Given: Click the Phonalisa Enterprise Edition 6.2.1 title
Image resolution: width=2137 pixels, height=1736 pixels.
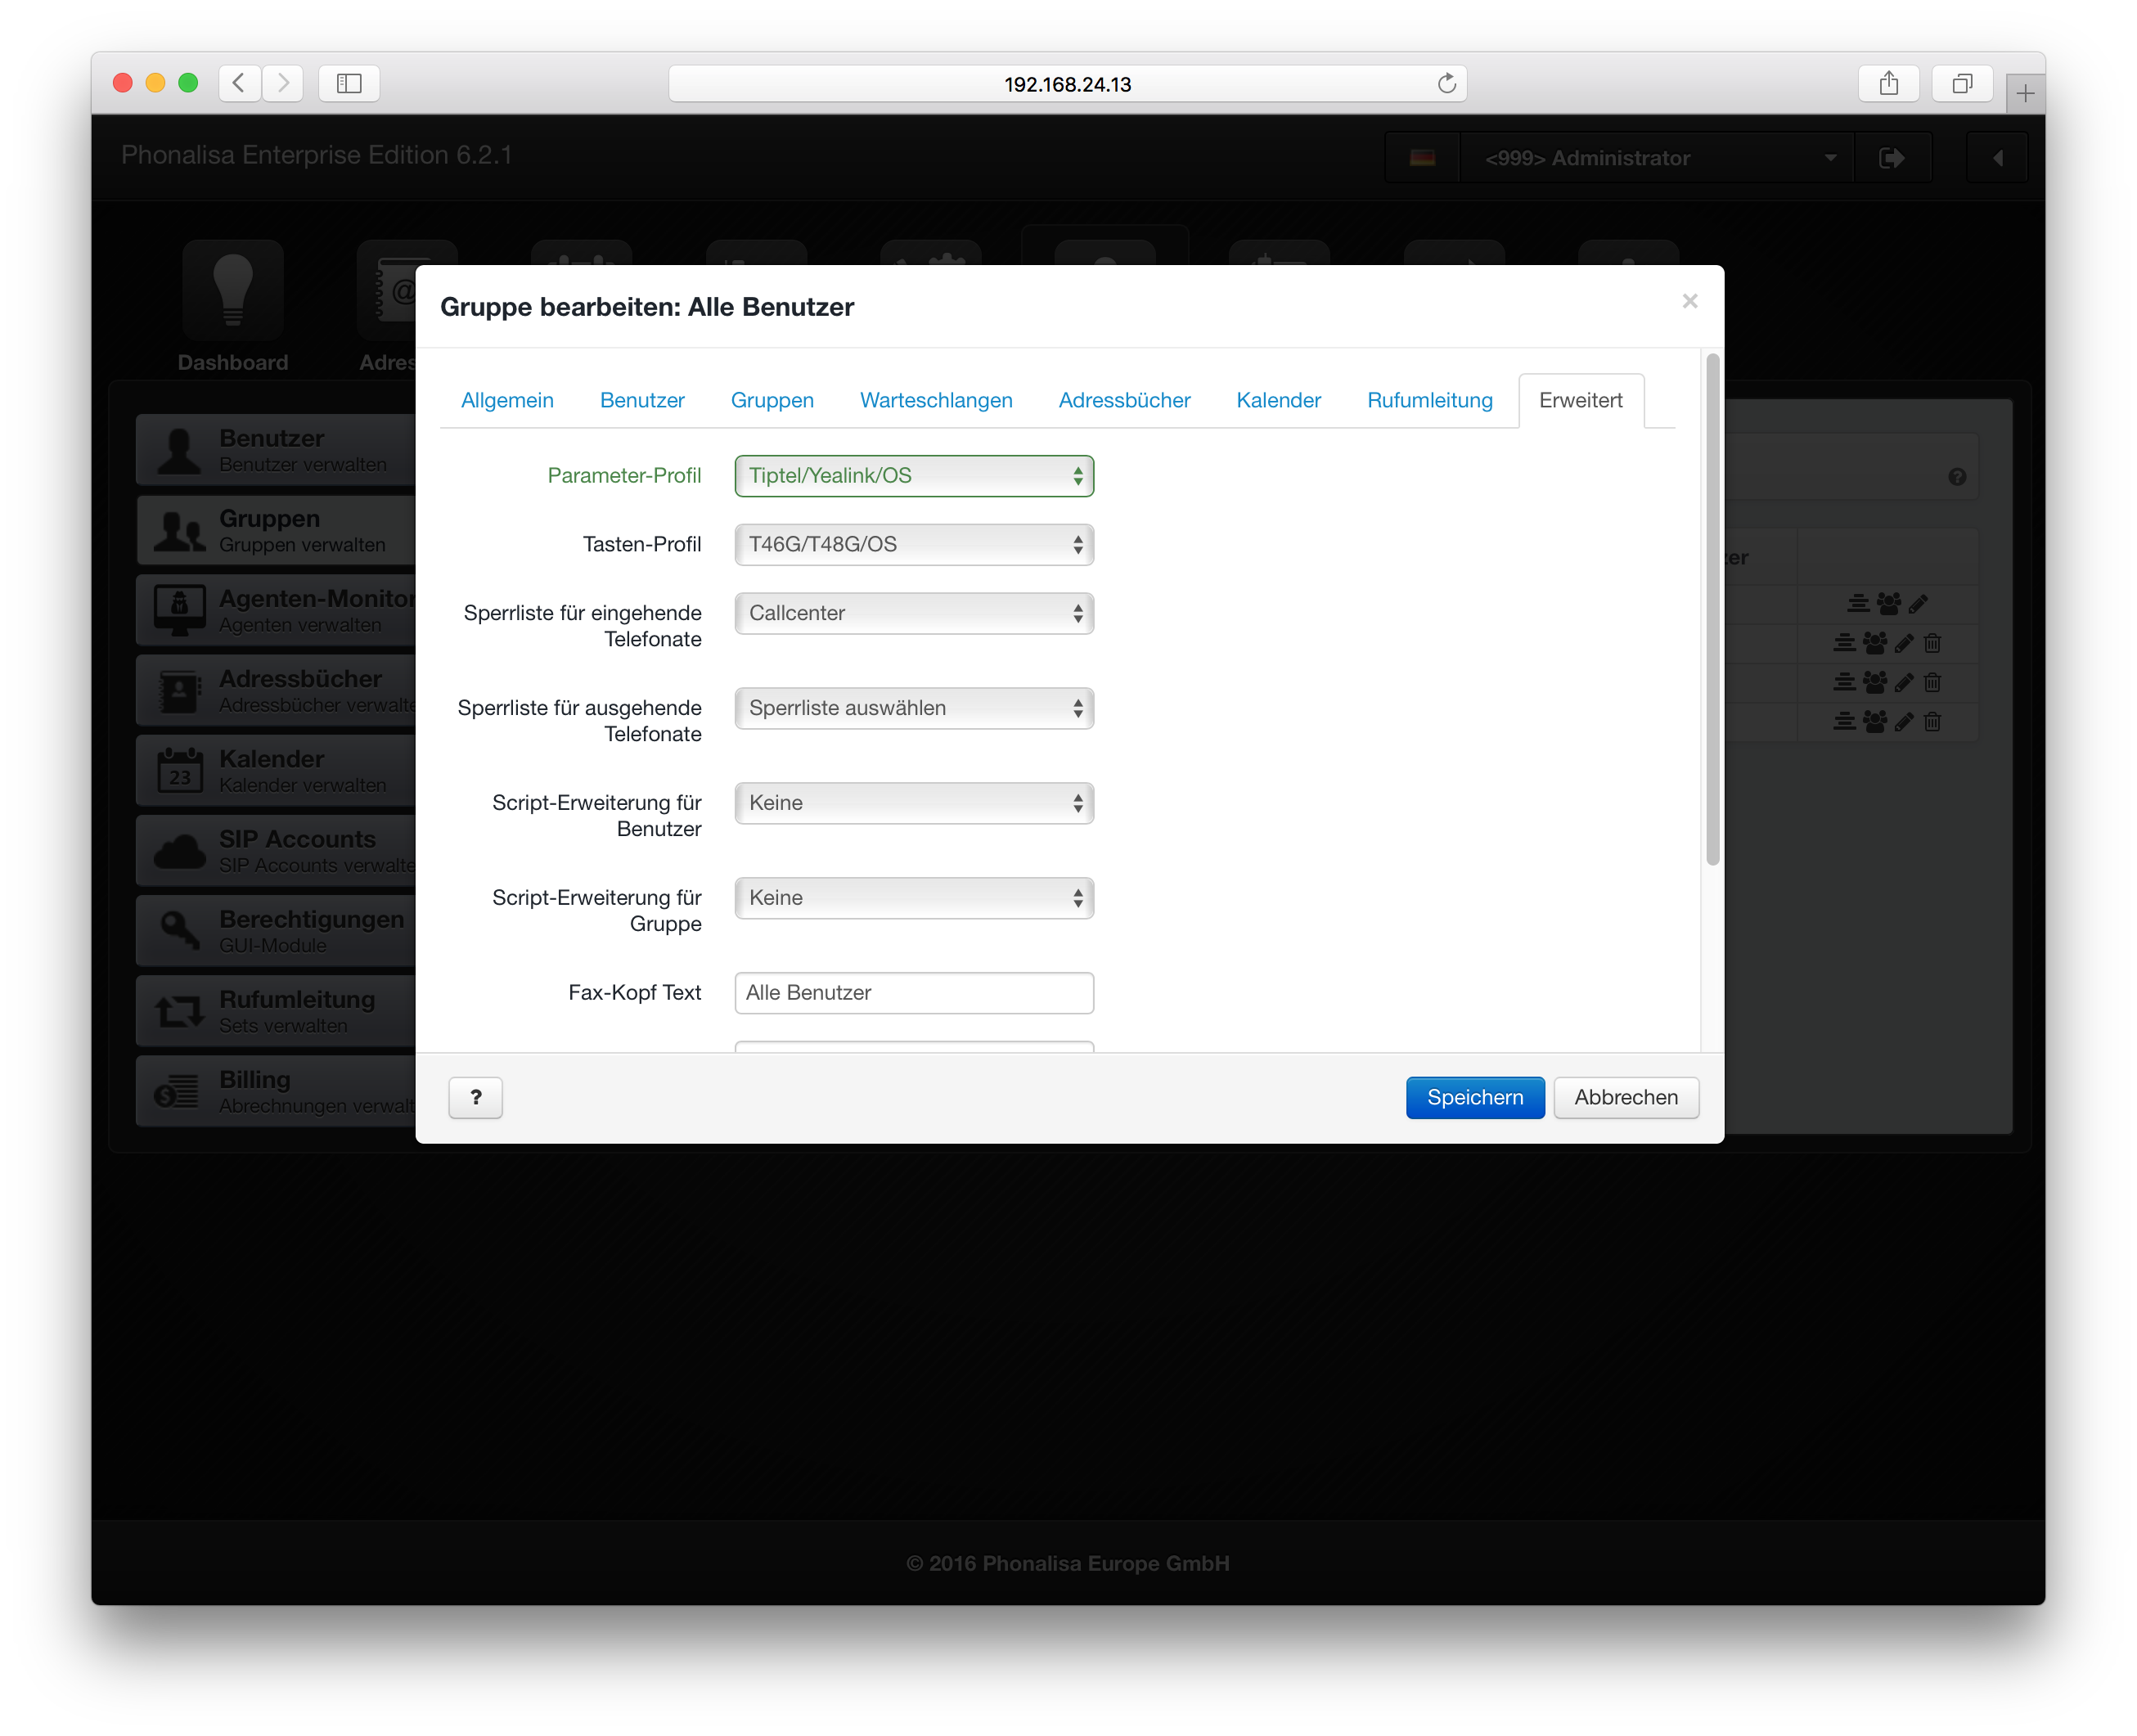Looking at the screenshot, I should [x=316, y=156].
